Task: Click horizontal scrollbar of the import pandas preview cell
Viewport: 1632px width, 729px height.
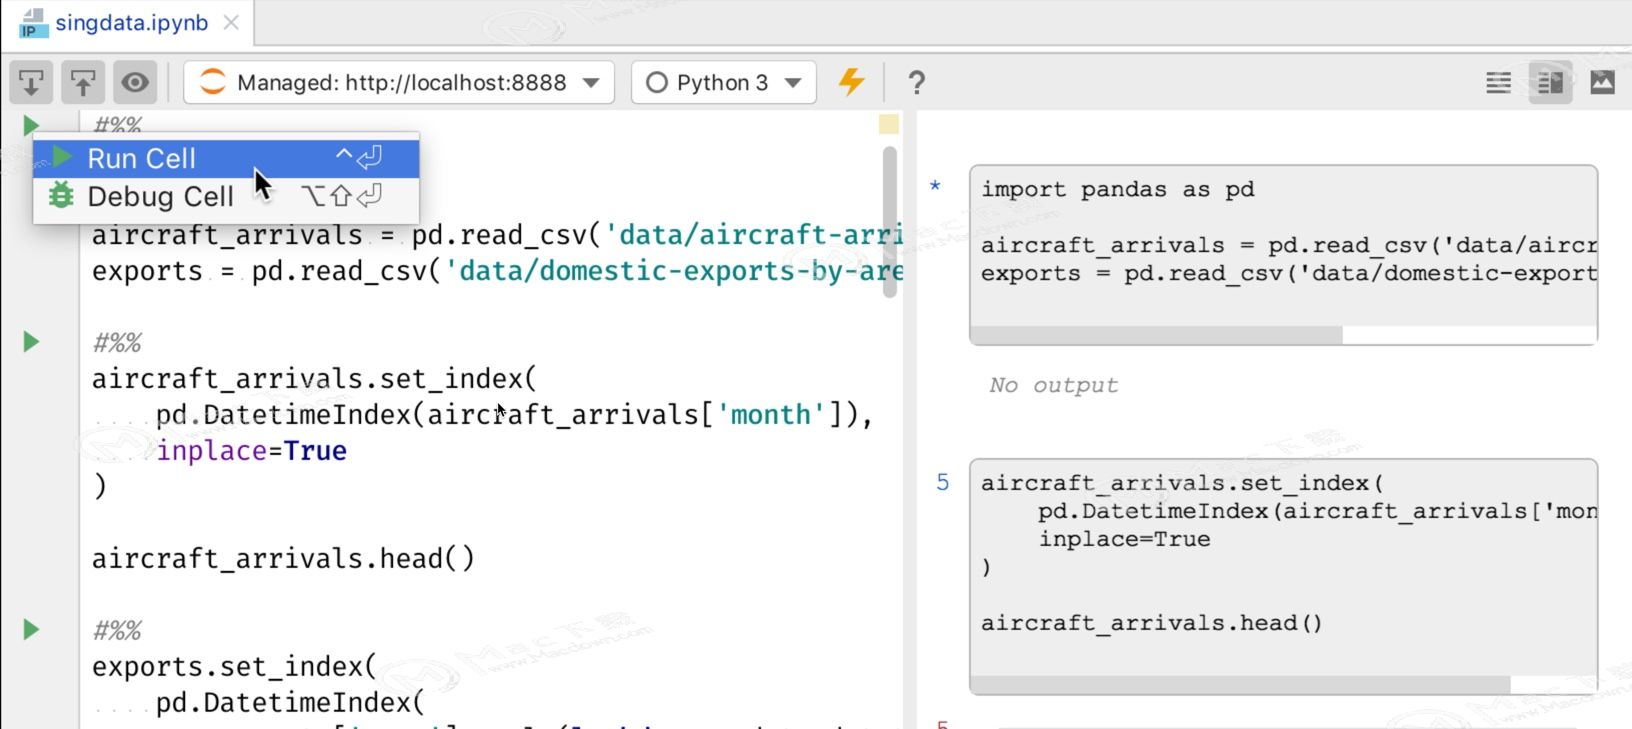Action: coord(1156,335)
